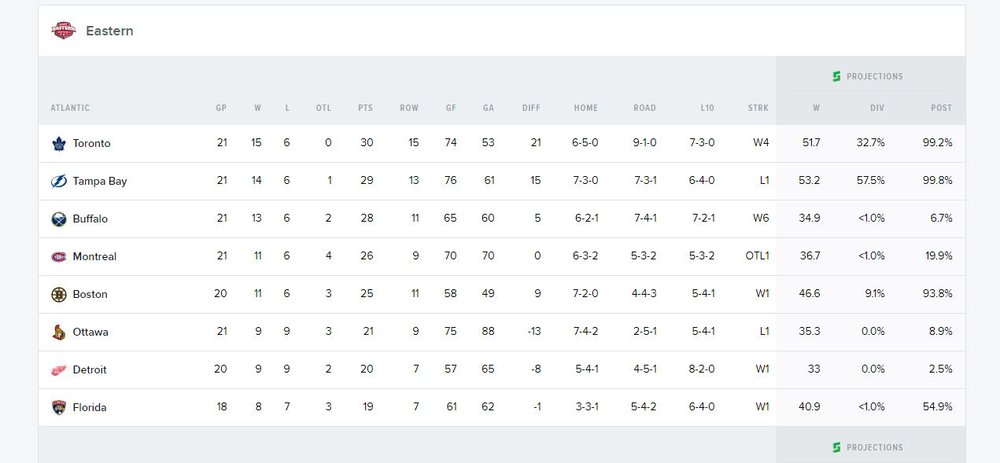1000x463 pixels.
Task: Sort by projected POST column
Action: [941, 108]
